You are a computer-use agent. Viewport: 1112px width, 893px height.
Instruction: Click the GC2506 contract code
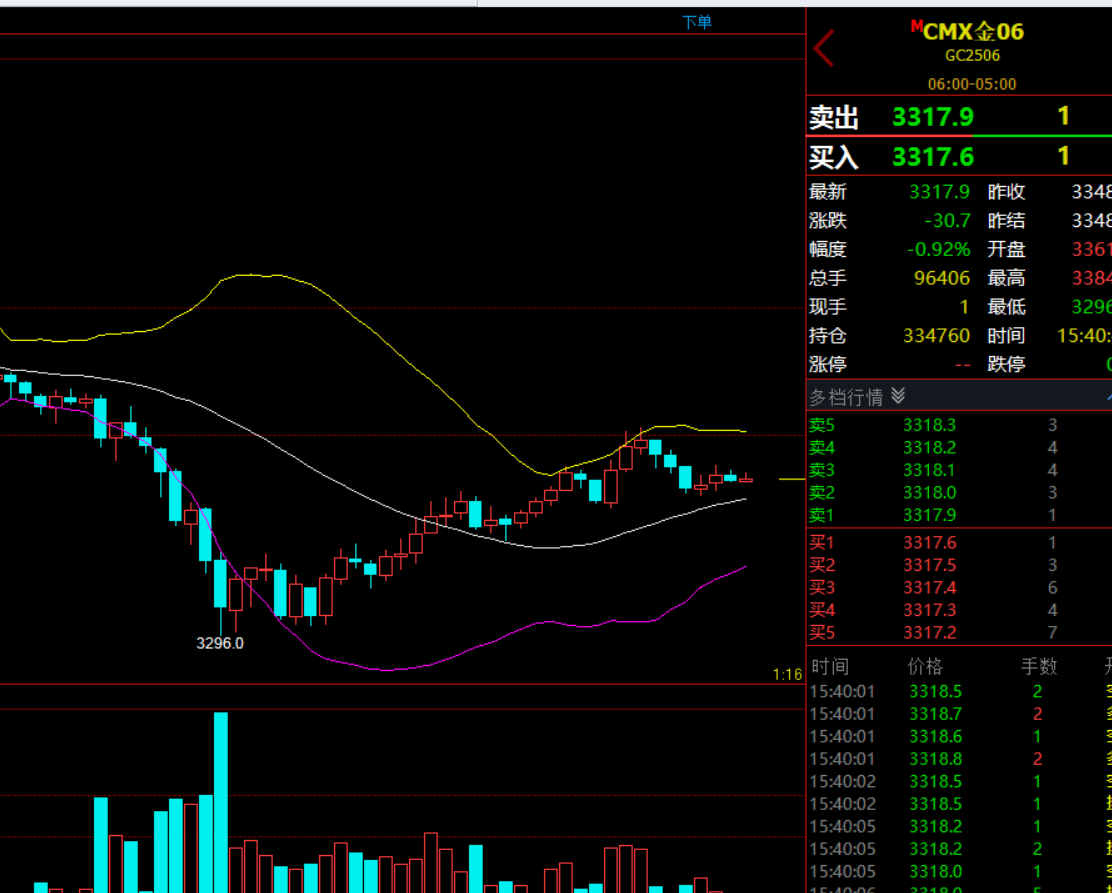(x=972, y=55)
